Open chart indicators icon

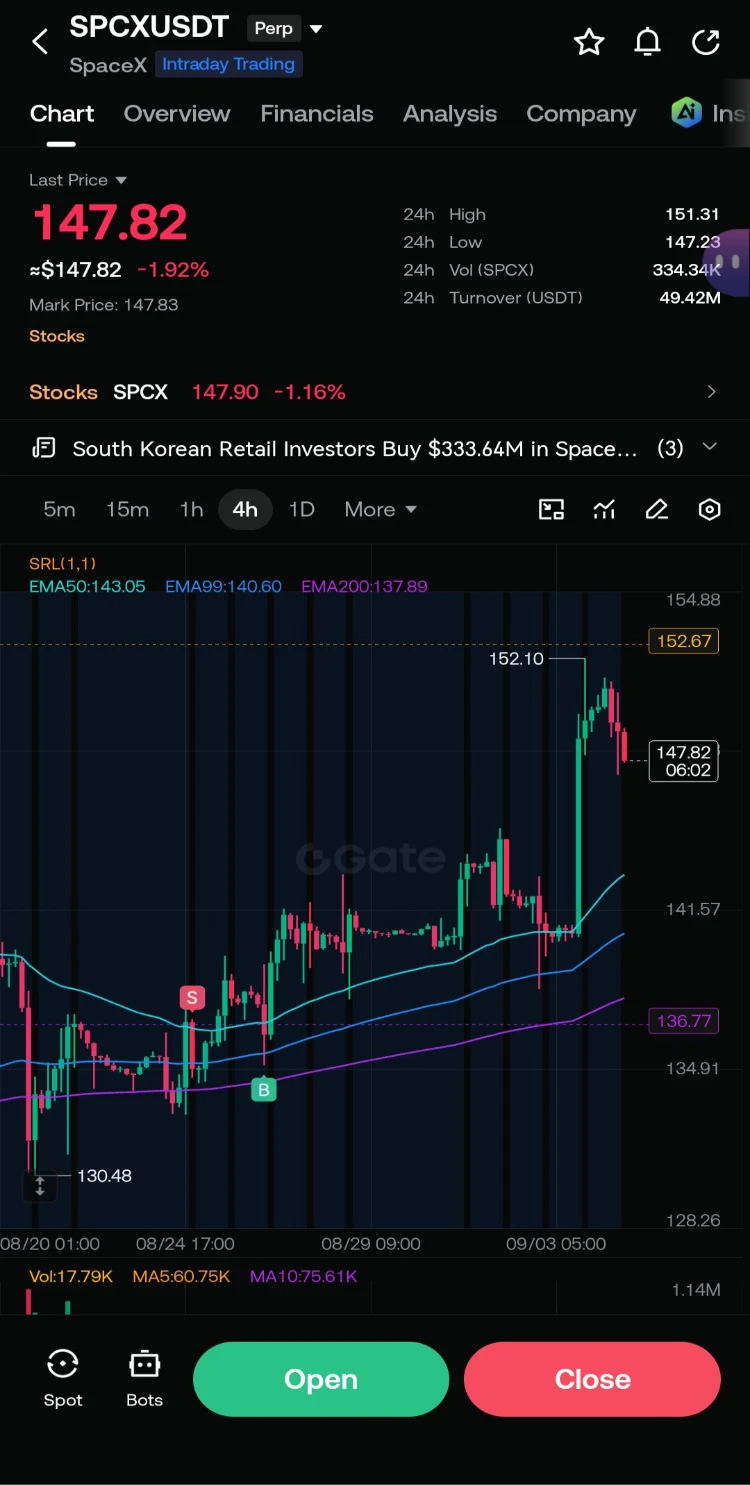[604, 510]
